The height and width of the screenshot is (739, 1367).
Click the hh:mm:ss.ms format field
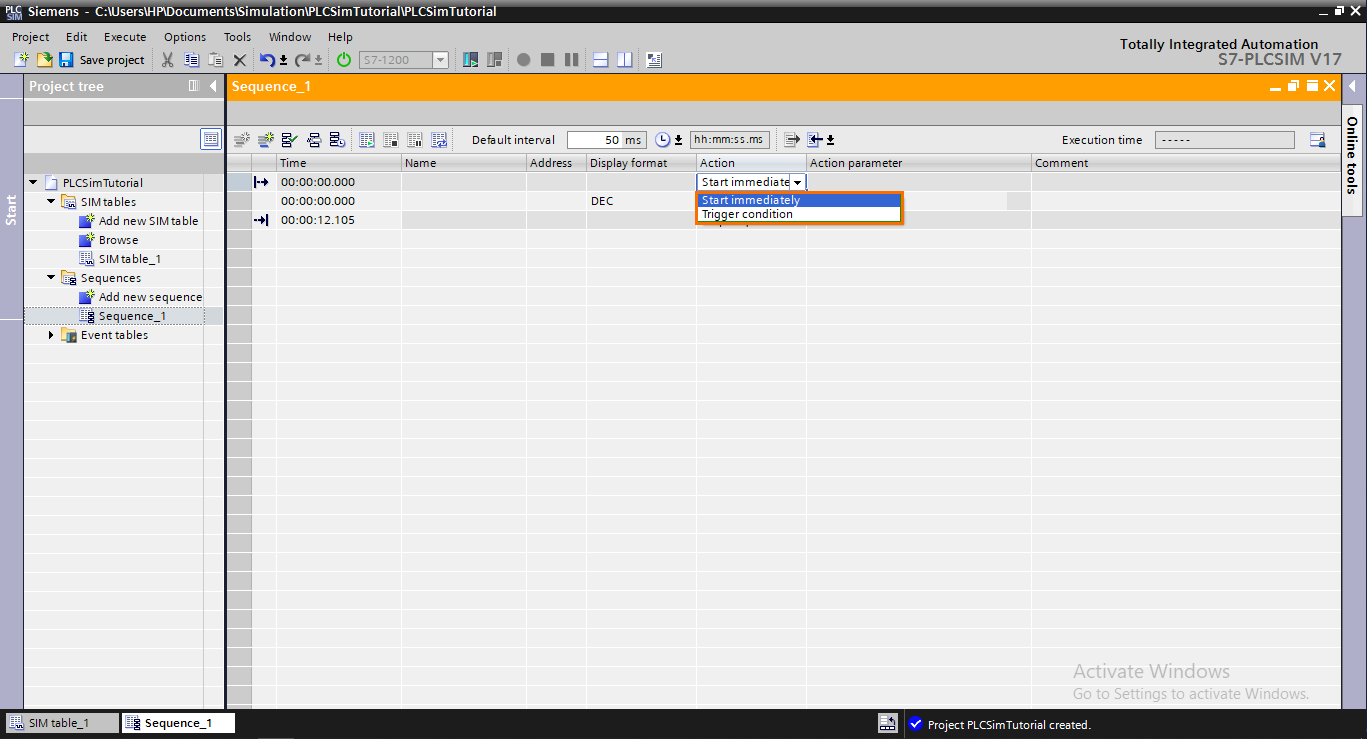coord(730,140)
